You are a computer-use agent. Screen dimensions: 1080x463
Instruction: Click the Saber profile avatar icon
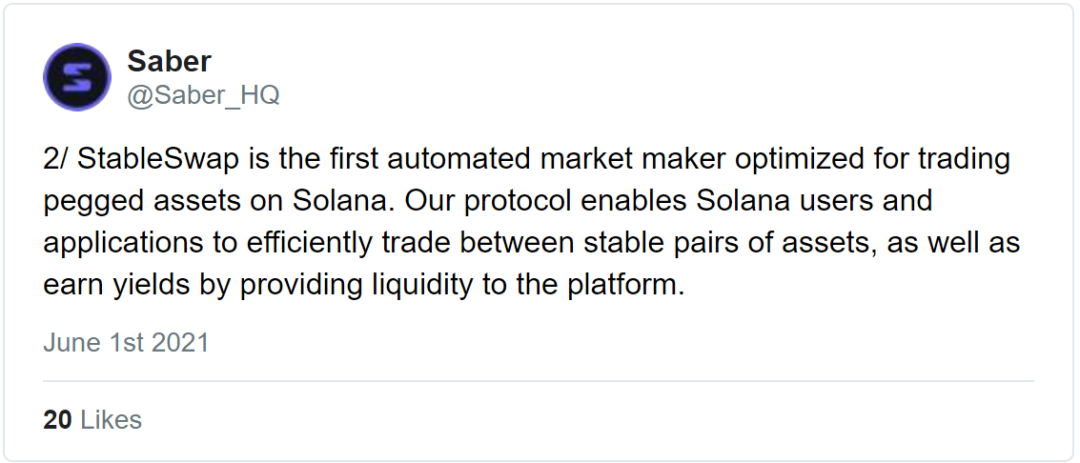77,77
